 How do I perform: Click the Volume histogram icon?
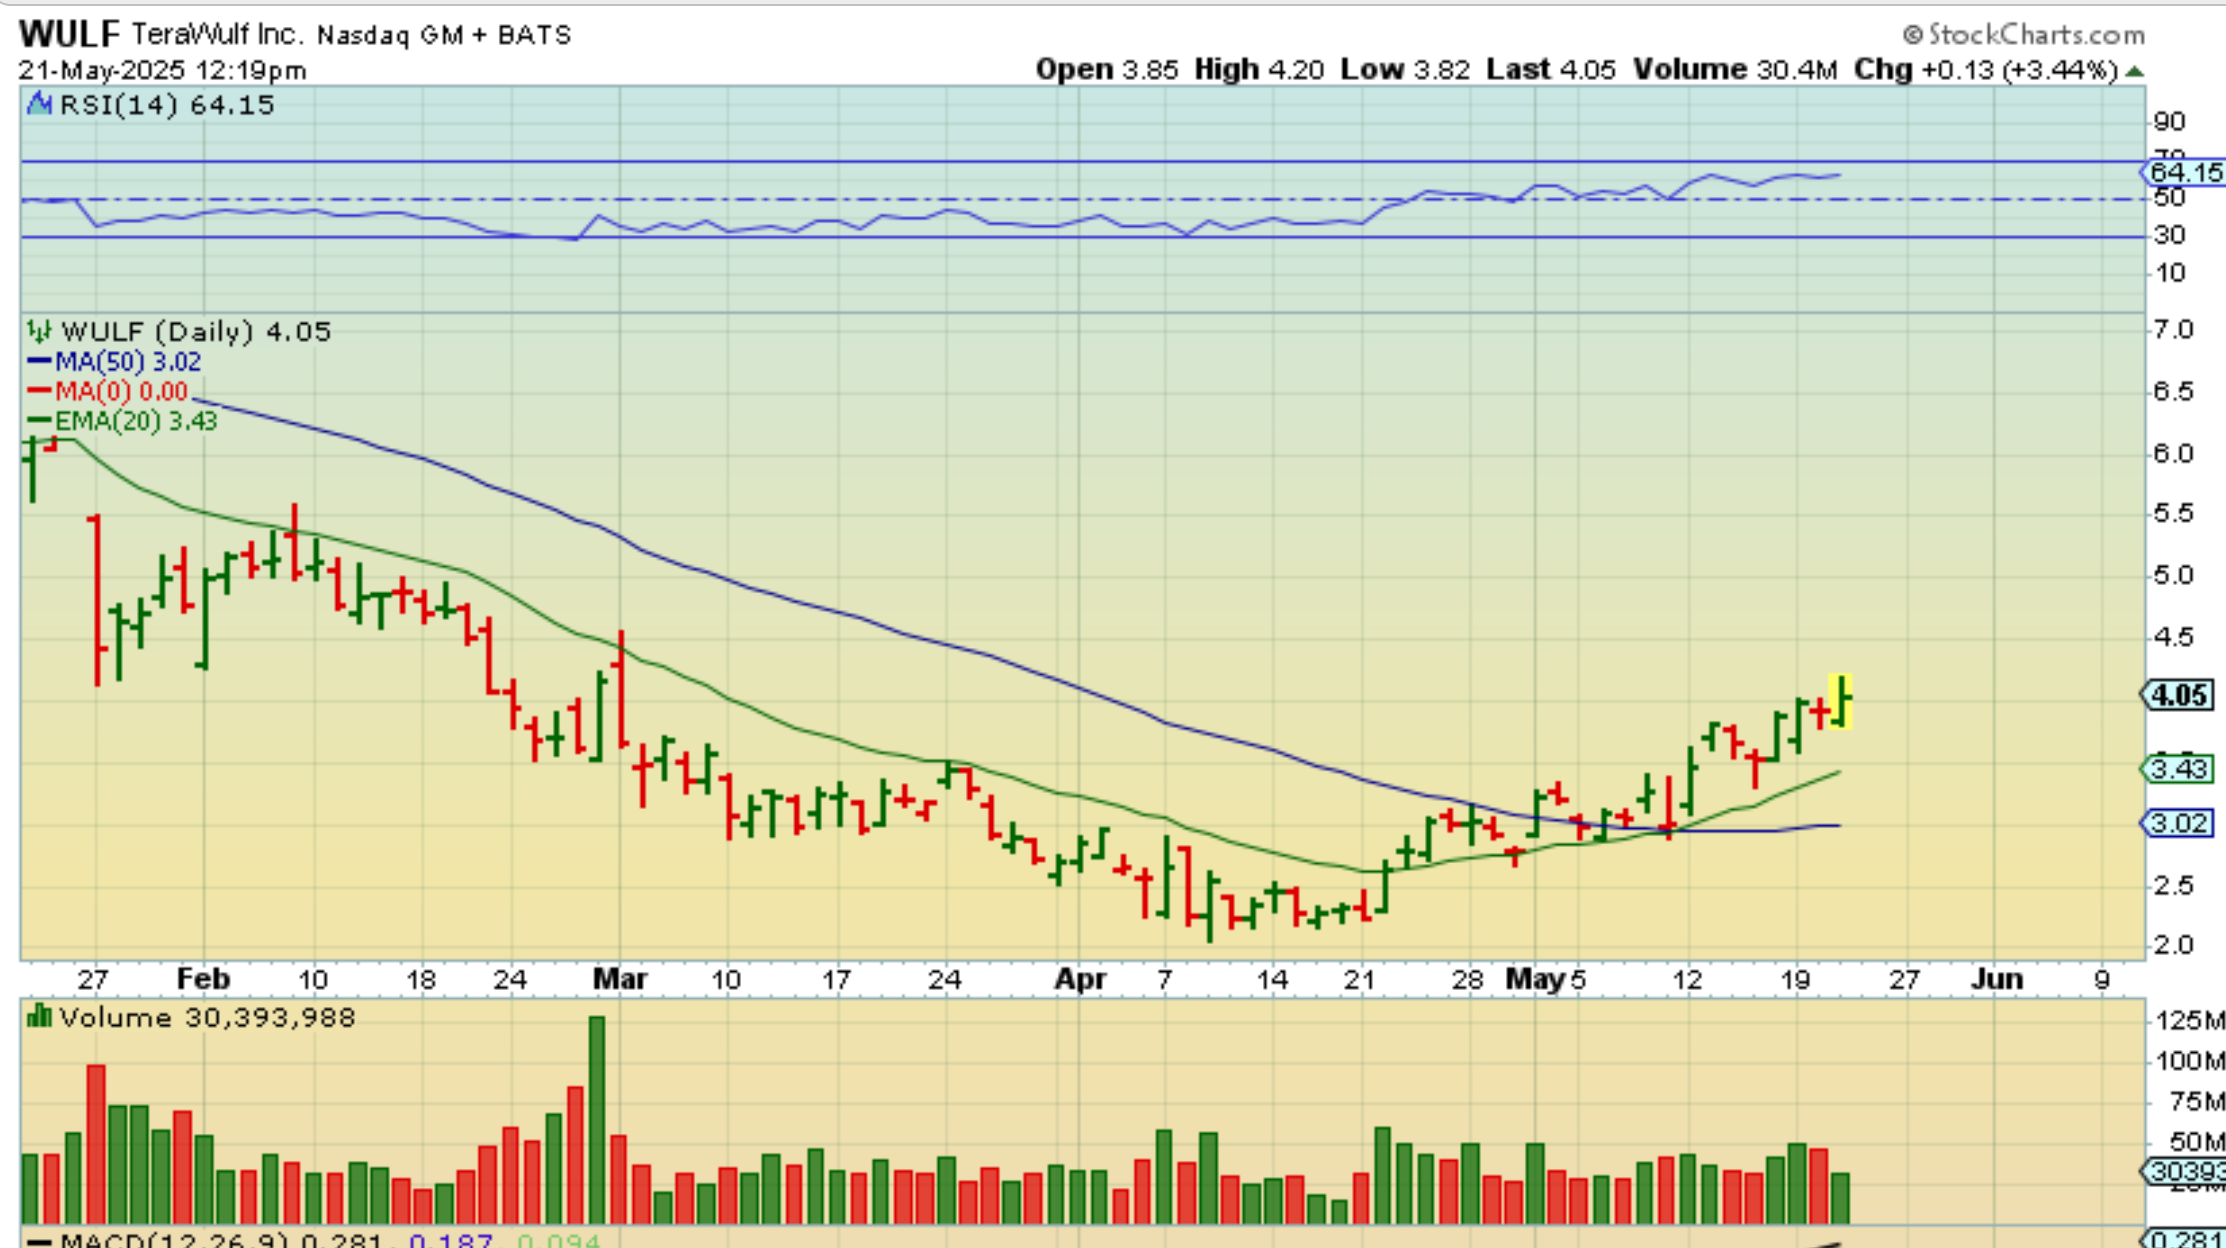tap(40, 1017)
